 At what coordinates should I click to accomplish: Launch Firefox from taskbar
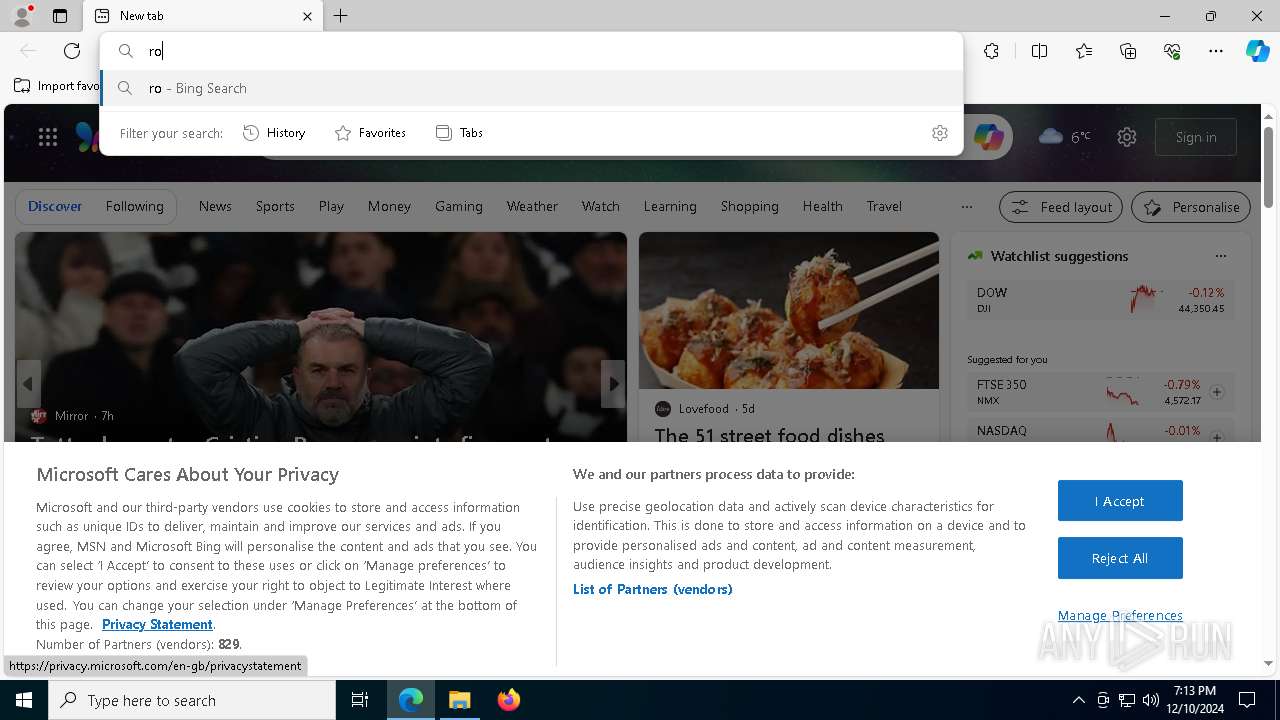[x=509, y=700]
